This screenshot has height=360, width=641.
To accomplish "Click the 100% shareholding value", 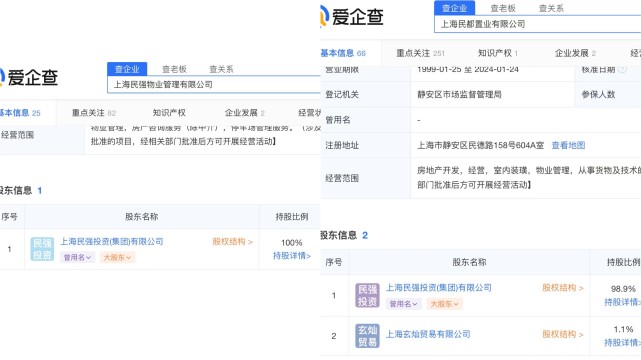I will pyautogui.click(x=291, y=243).
